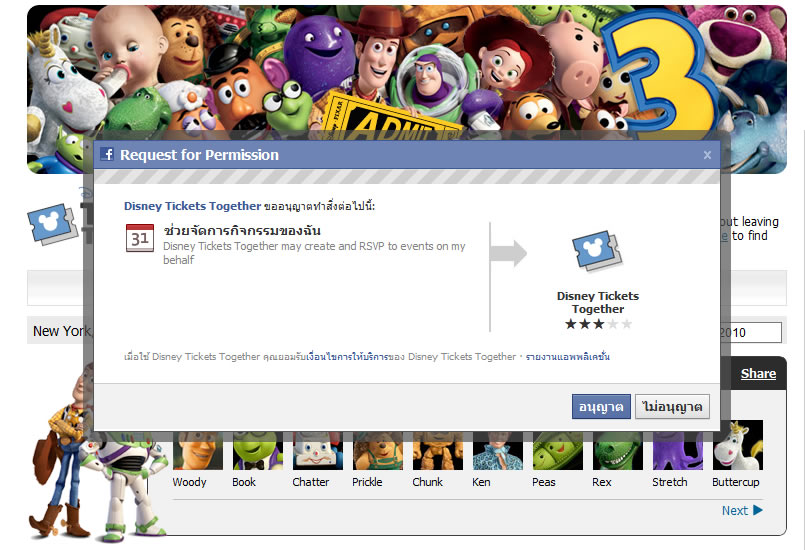Select the Ken character thumbnail
This screenshot has width=805, height=550.
[x=498, y=451]
